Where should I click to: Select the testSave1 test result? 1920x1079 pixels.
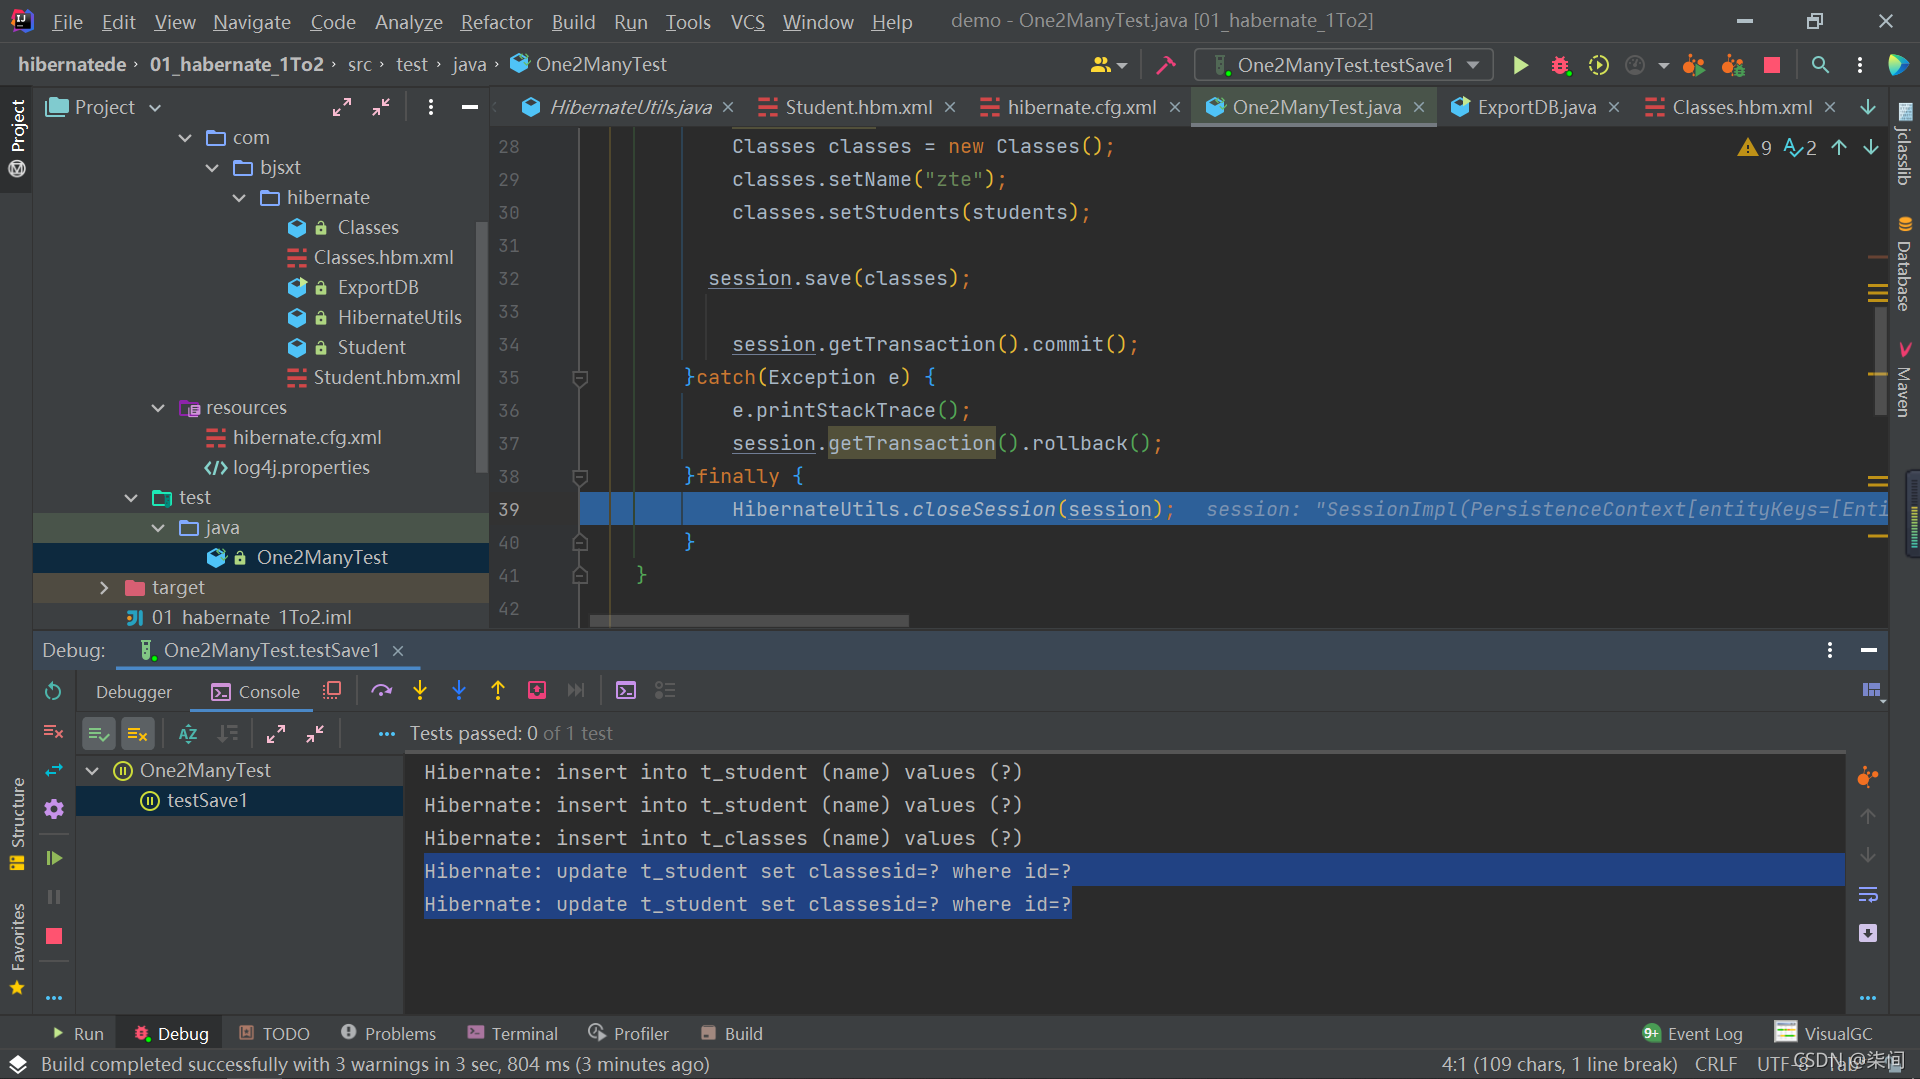coord(207,801)
